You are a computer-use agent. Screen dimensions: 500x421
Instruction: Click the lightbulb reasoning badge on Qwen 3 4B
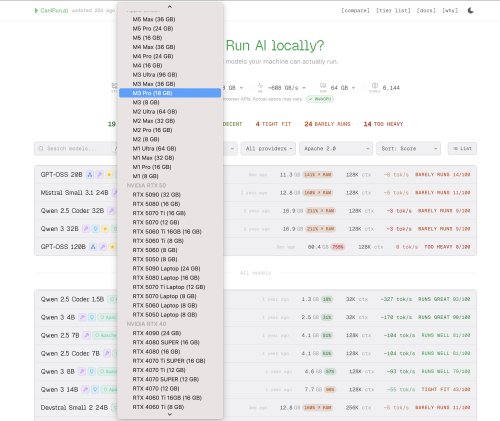(92, 317)
